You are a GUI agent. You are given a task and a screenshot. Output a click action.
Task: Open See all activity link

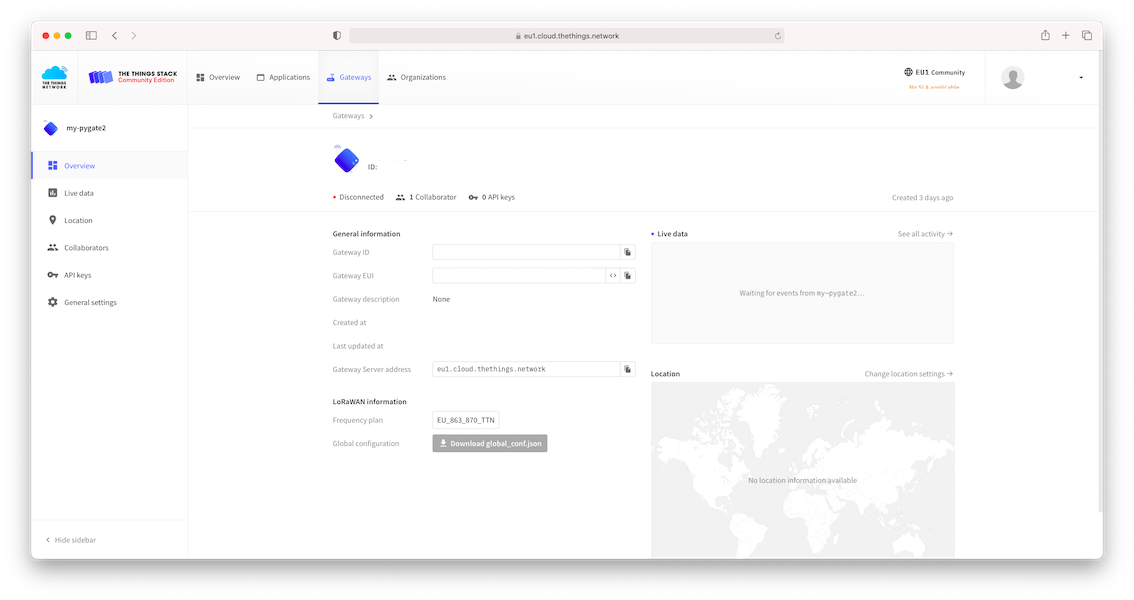[x=925, y=234]
